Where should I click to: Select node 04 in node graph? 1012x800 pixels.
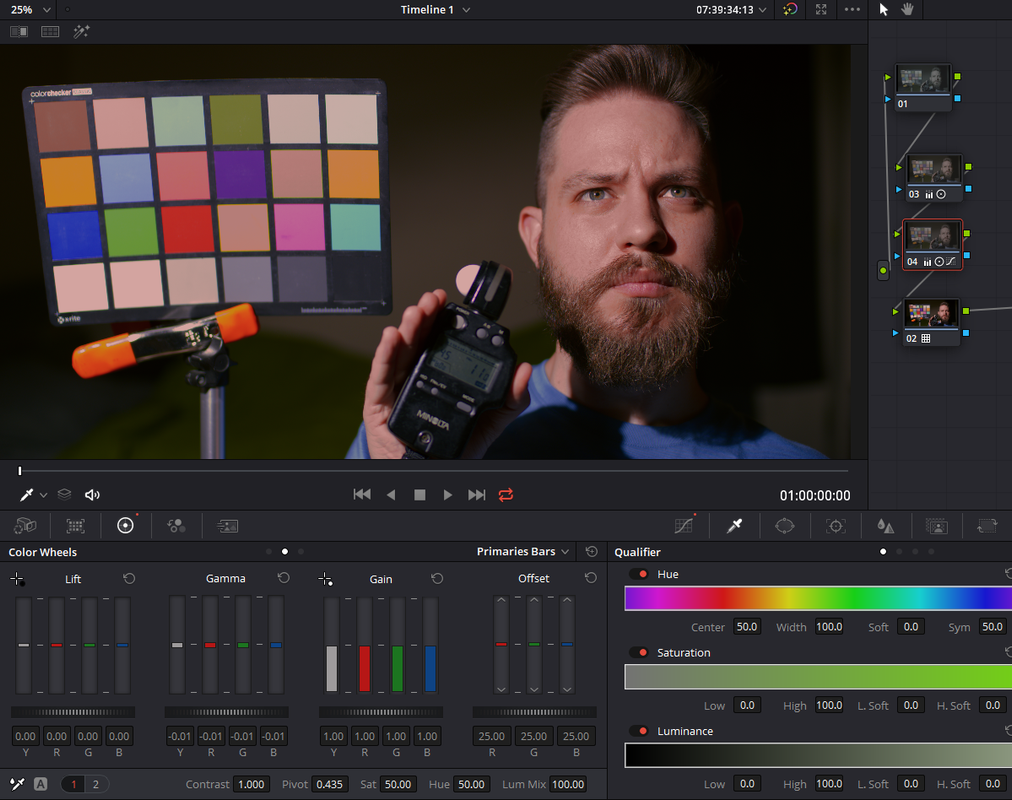932,245
